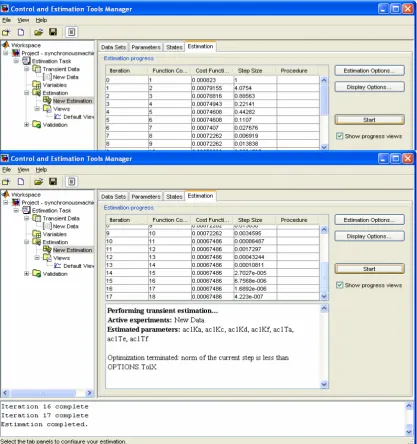Expand Validation node in upper tree
Image resolution: width=417 pixels, height=444 pixels.
click(x=26, y=125)
